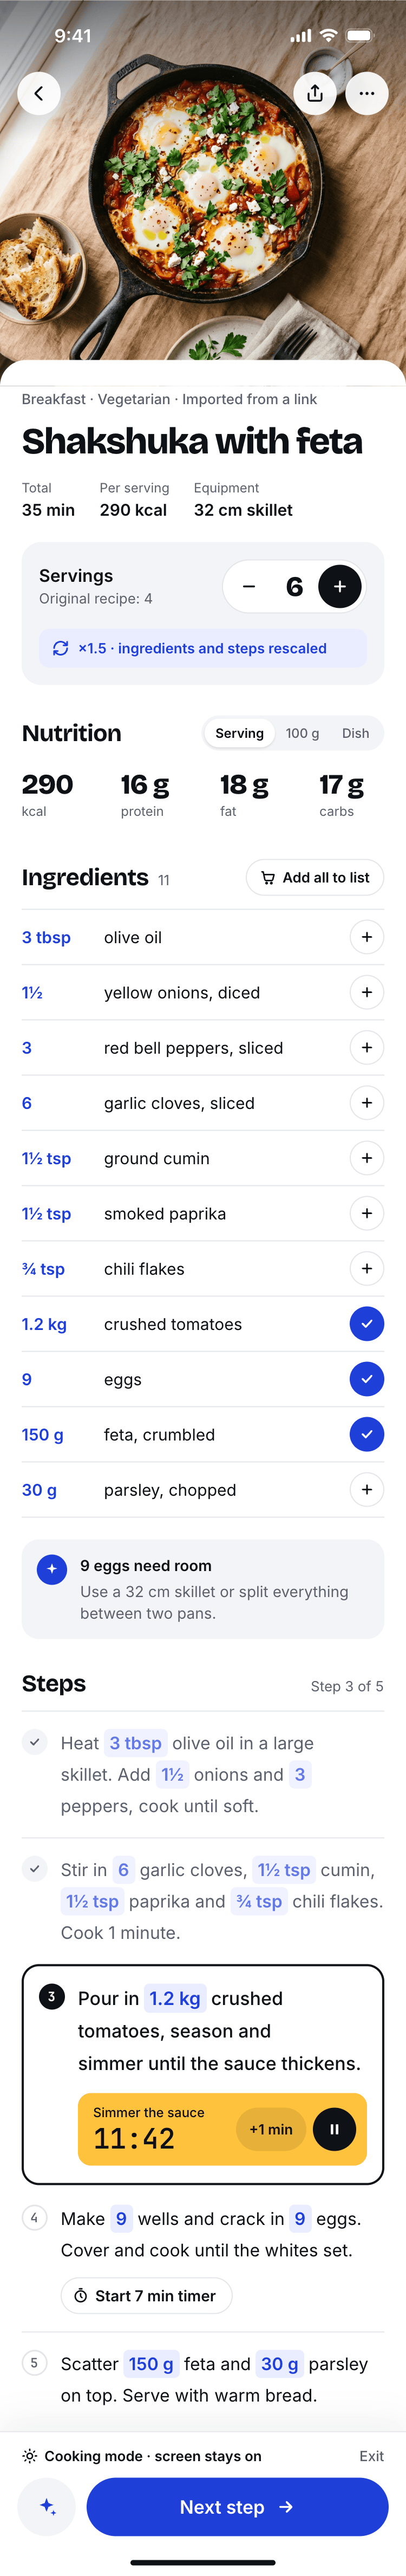The height and width of the screenshot is (2576, 406).
Task: Tap the sparkle assistant icon button
Action: [x=47, y=2506]
